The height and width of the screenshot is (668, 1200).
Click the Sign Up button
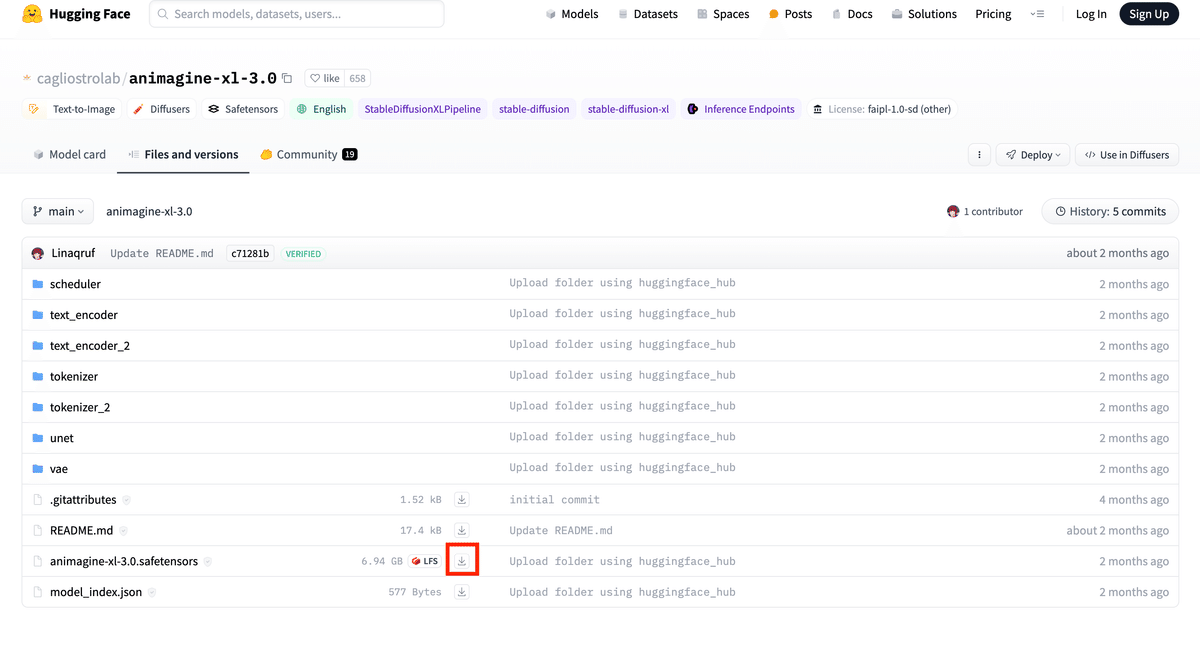tap(1149, 14)
